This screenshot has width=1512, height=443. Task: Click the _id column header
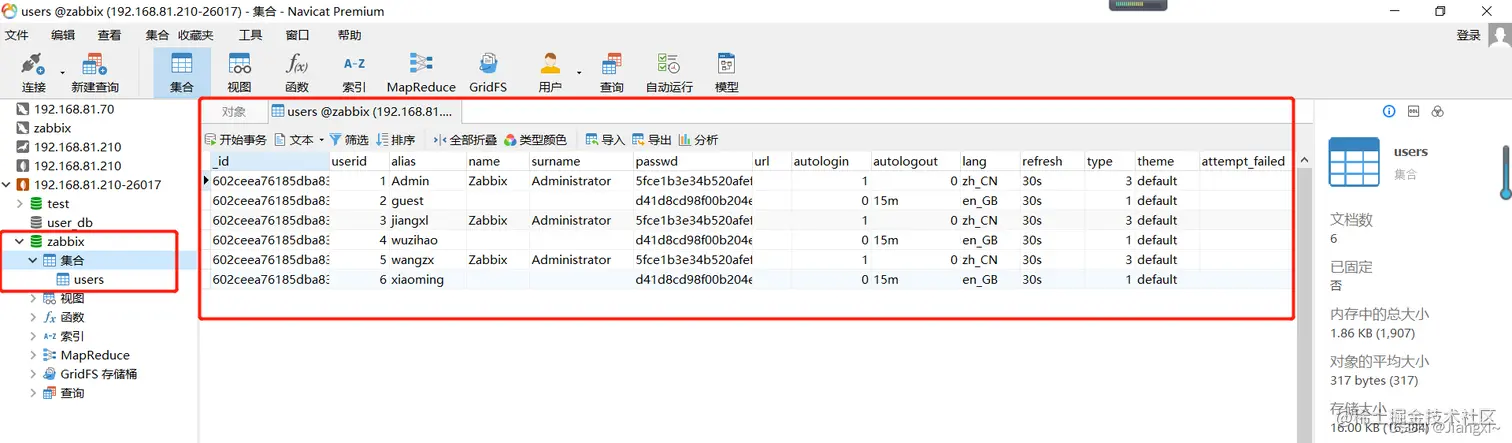click(x=269, y=161)
